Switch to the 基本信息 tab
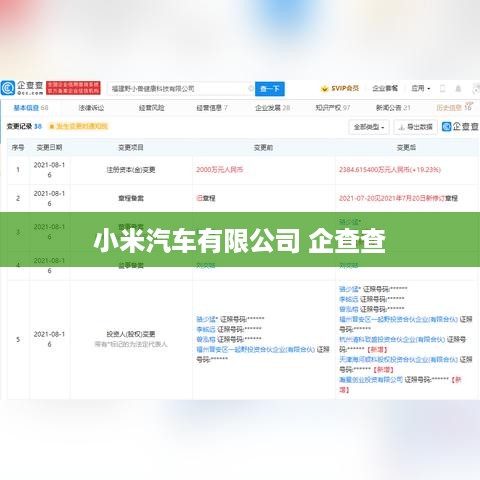 [31, 108]
